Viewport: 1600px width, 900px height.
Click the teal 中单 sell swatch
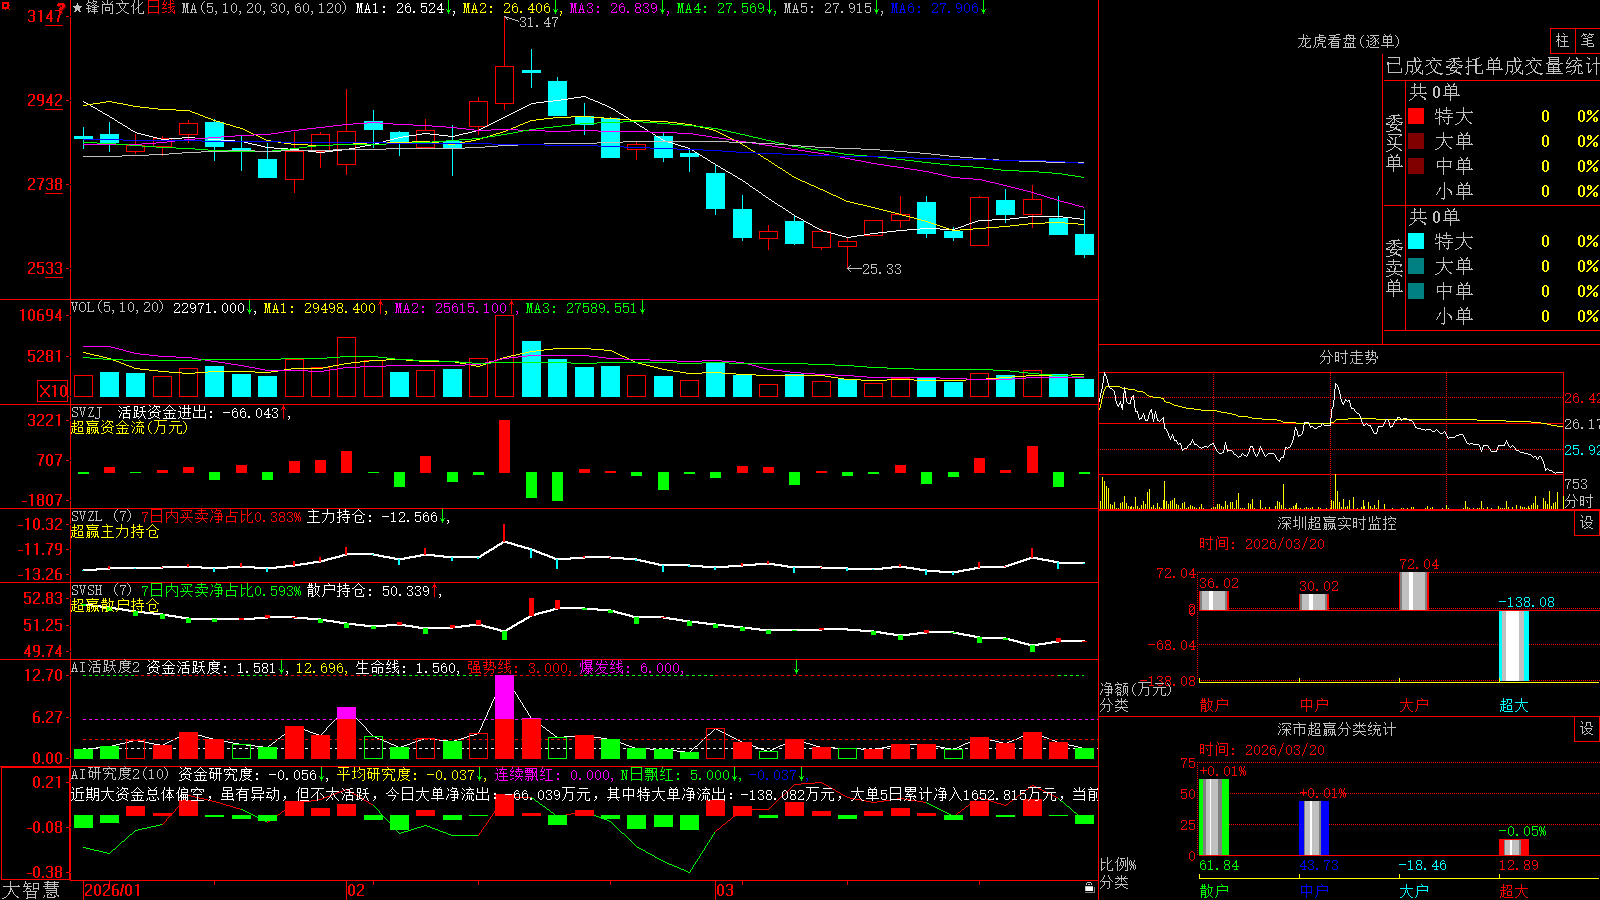pyautogui.click(x=1416, y=291)
